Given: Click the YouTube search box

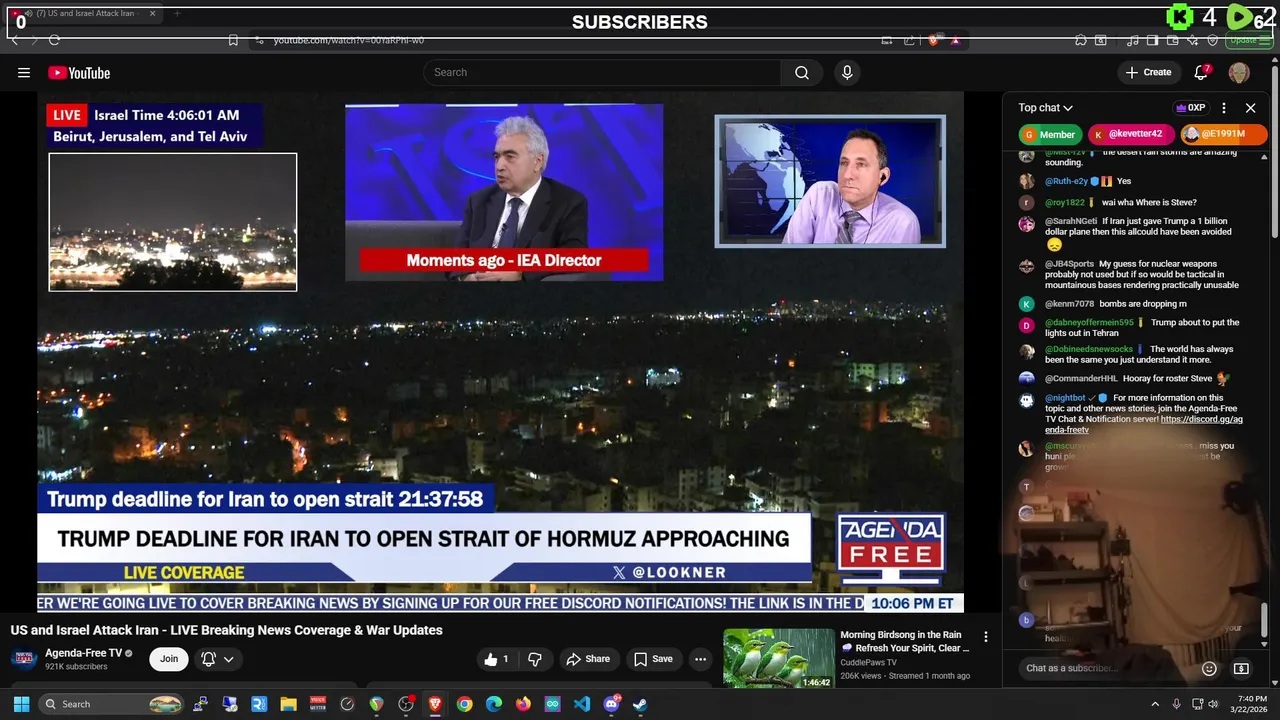Looking at the screenshot, I should tap(602, 72).
